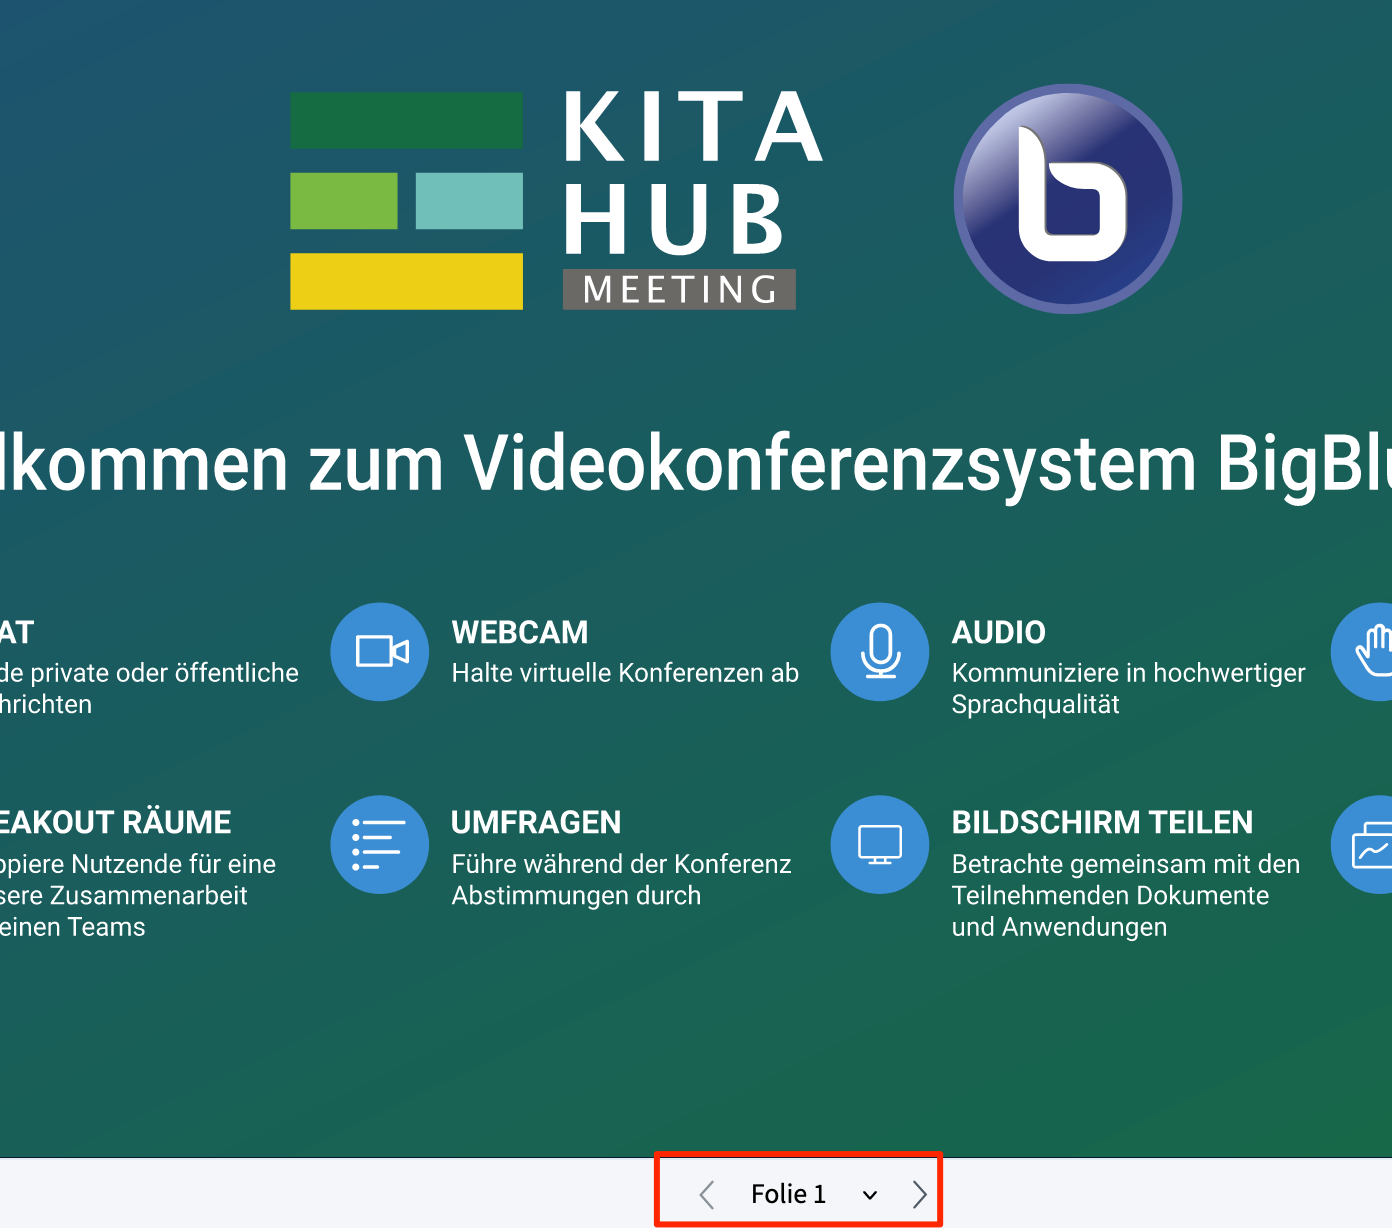
Task: Advance to the next slide arrow
Action: tap(920, 1194)
